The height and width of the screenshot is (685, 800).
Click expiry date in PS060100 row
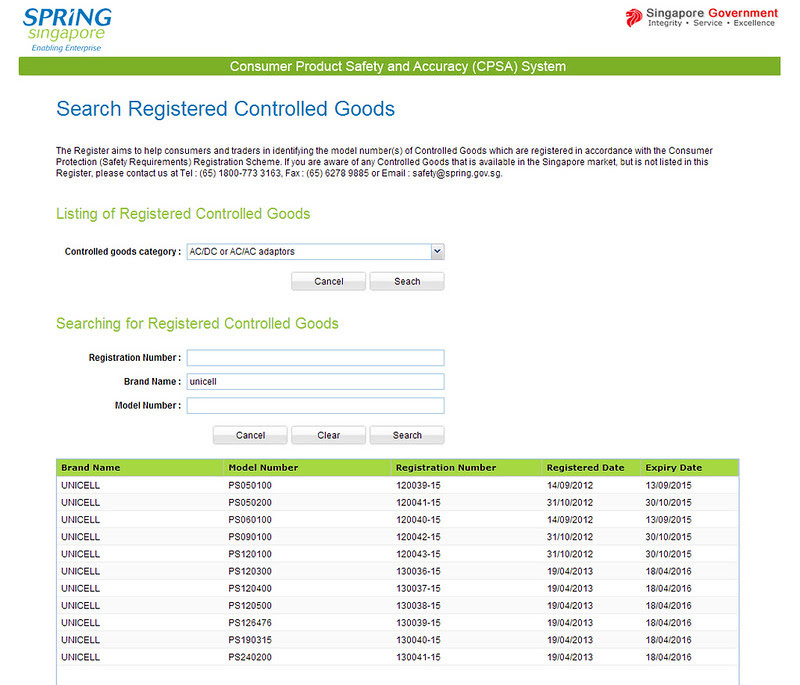coord(668,520)
